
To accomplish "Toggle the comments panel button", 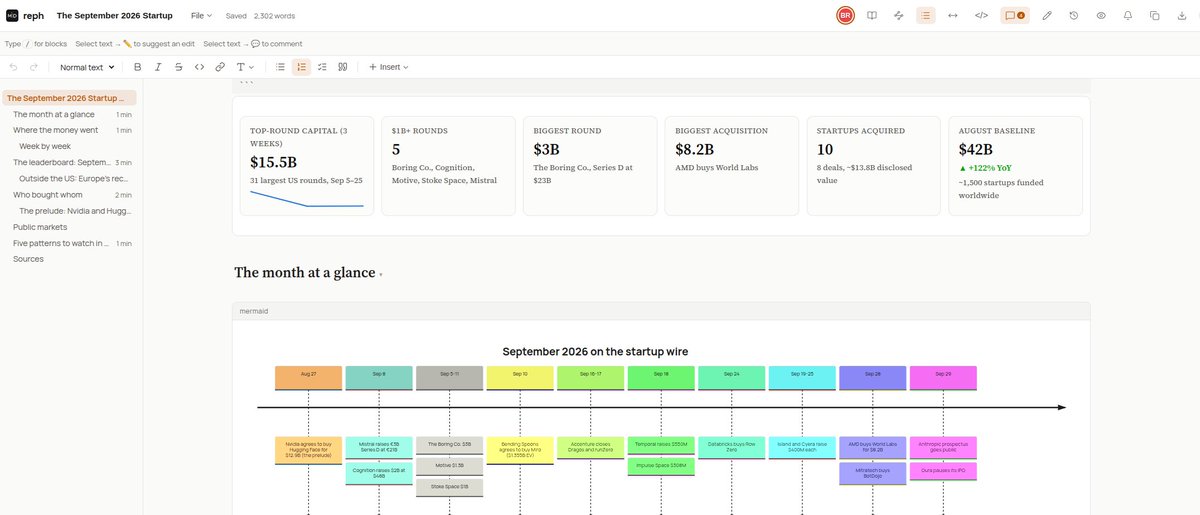I will (1015, 16).
